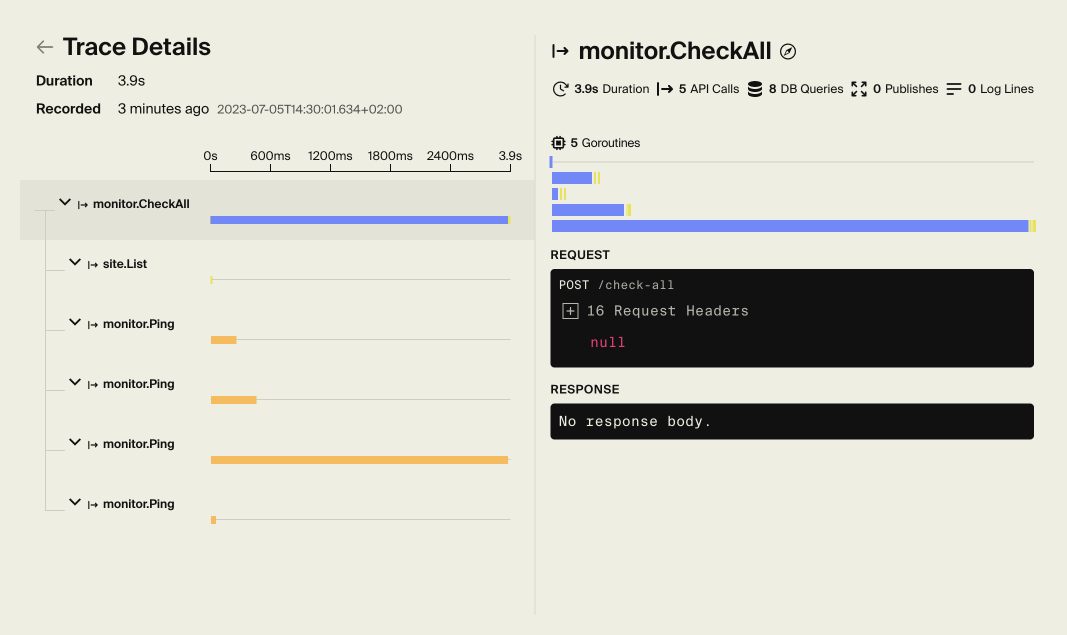The width and height of the screenshot is (1067, 635).
Task: Click the arrow glyph before monitor.CheckAll heading
Action: [557, 50]
